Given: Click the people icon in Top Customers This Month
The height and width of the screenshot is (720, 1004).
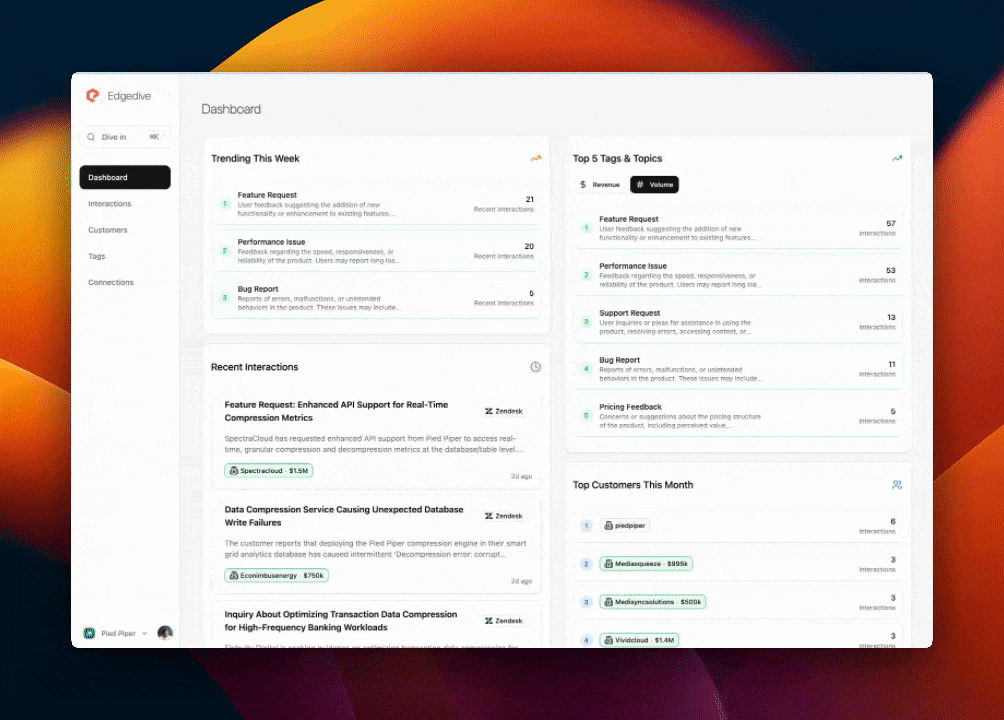Looking at the screenshot, I should coord(897,485).
